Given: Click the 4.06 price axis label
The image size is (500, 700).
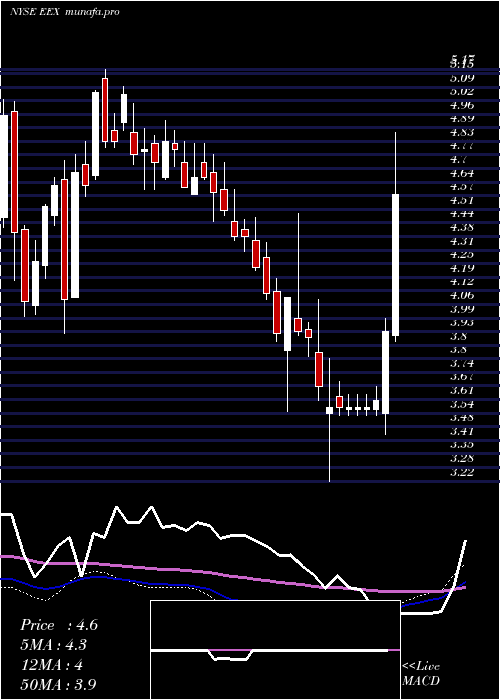Looking at the screenshot, I should point(462,296).
